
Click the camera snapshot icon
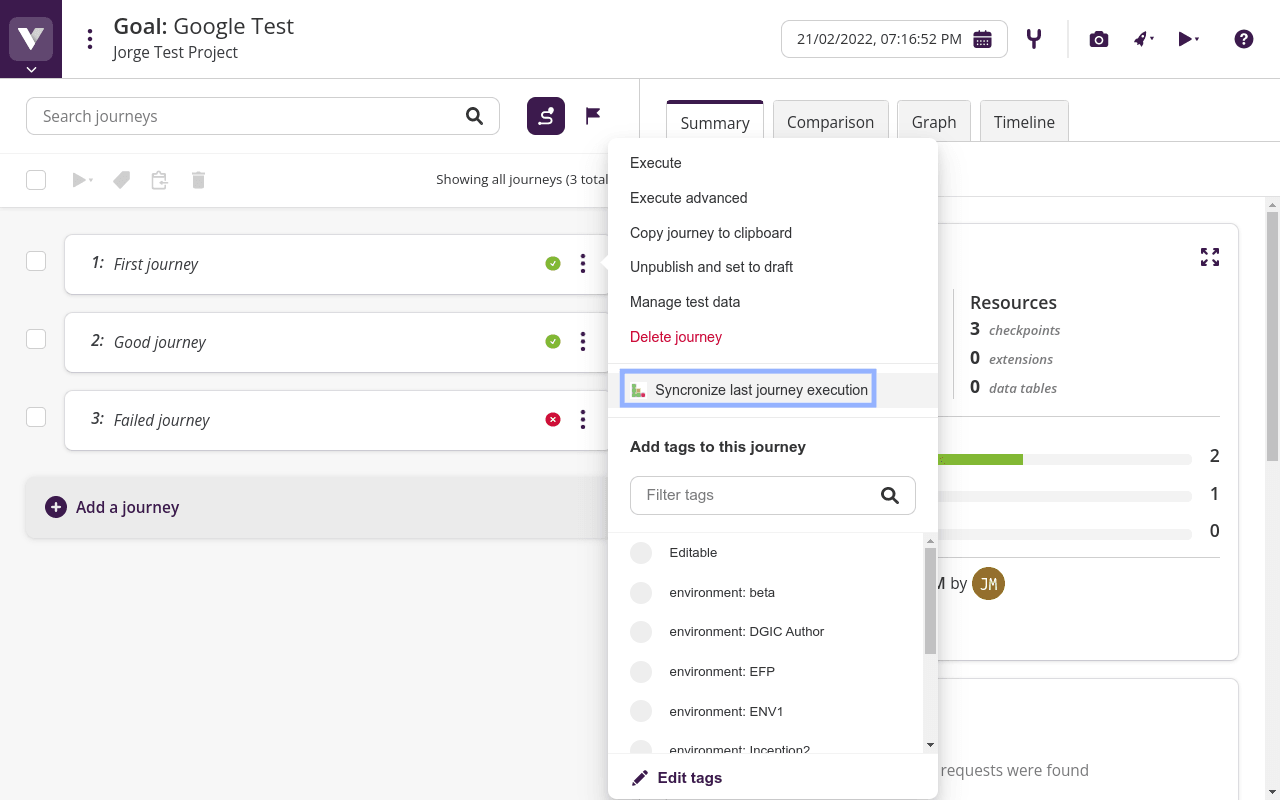(1098, 39)
